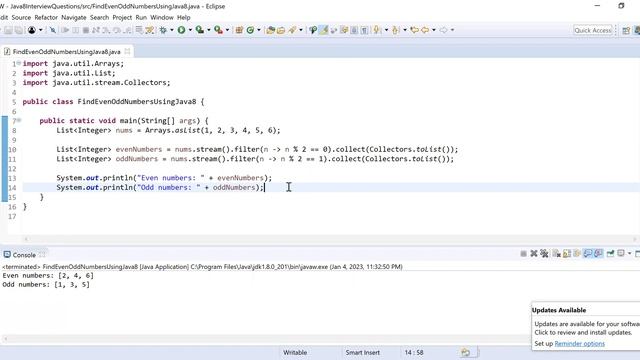640x360 pixels.
Task: Open the Window menu
Action: [162, 18]
